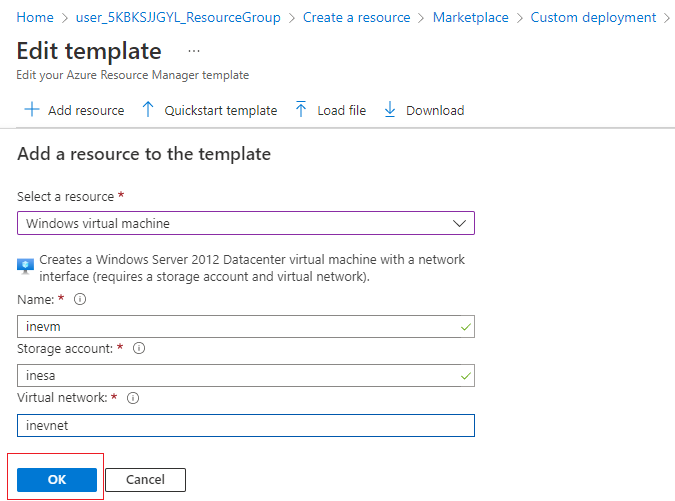Viewport: 675px width, 501px height.
Task: Click the Quickstart template up-arrow icon
Action: 148,110
